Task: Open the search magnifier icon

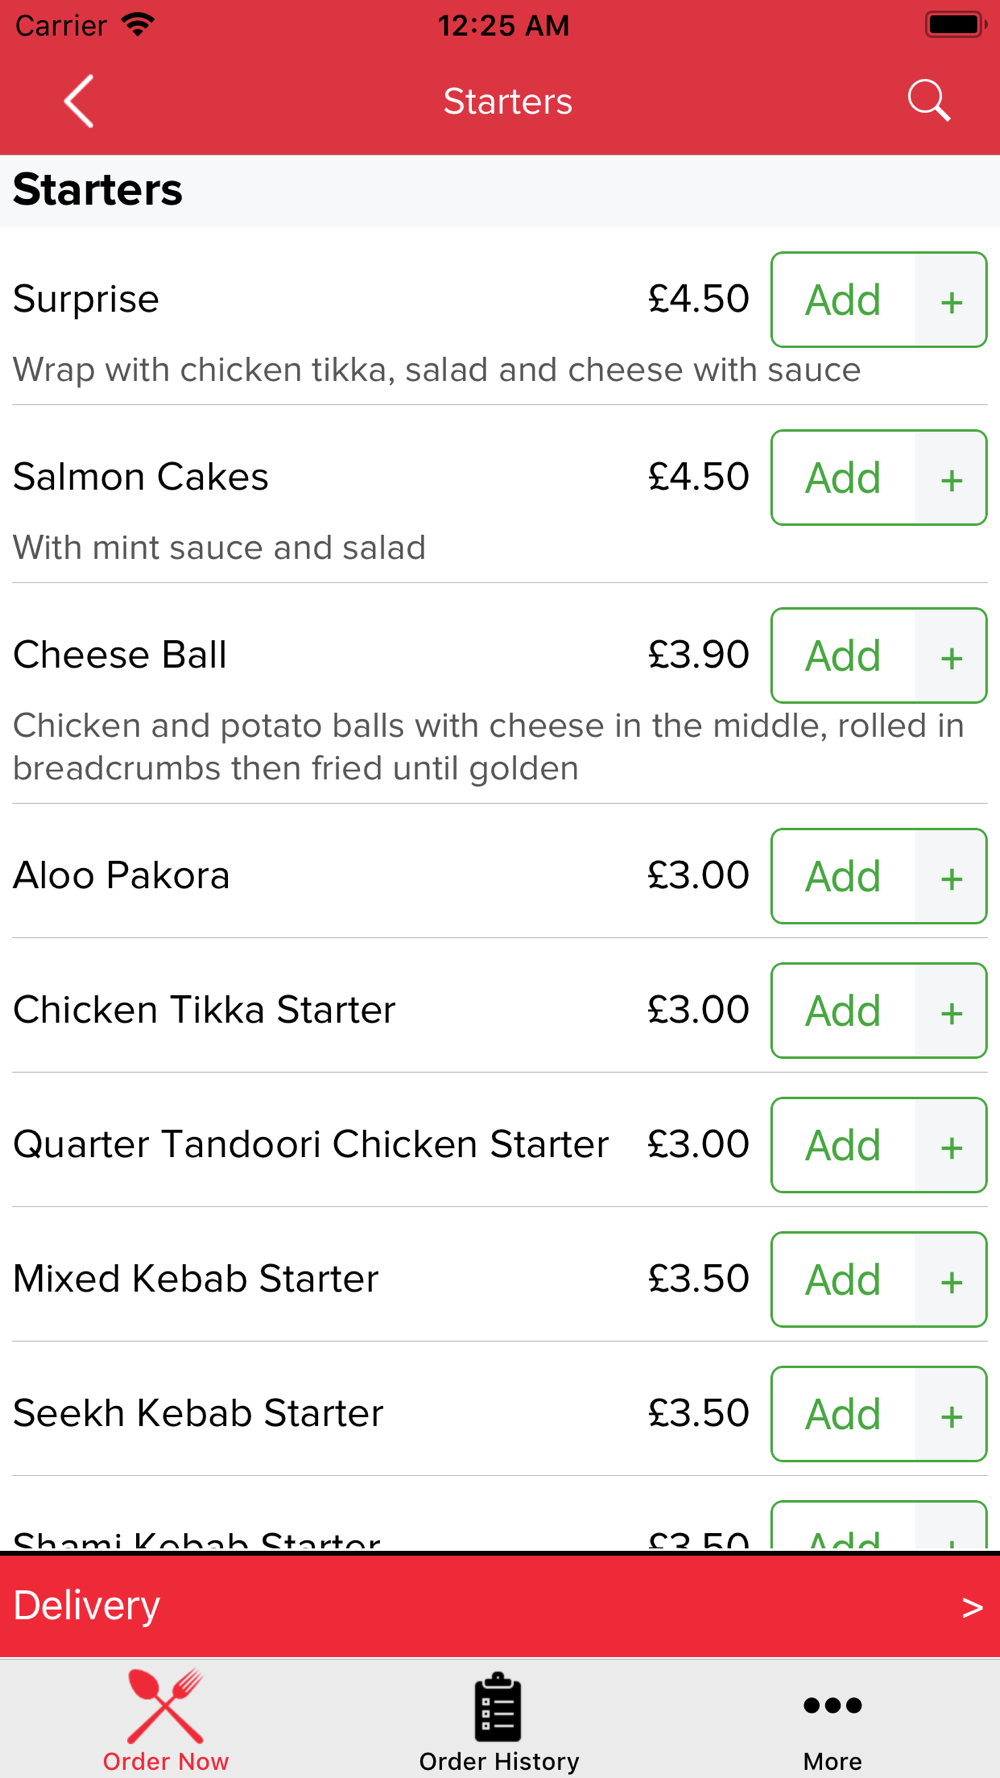Action: click(928, 101)
